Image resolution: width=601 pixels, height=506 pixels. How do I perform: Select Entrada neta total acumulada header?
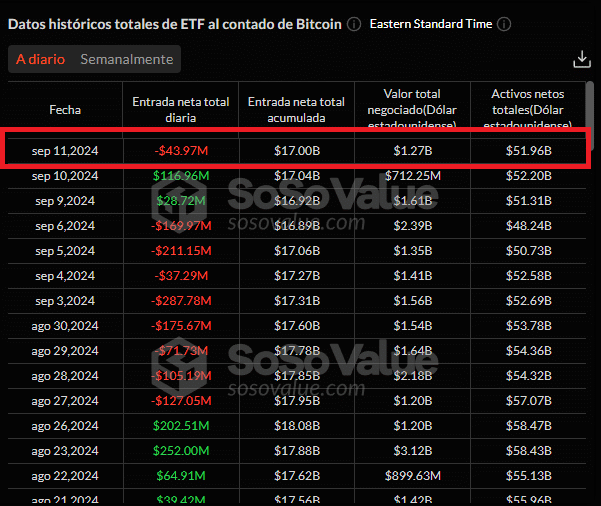coord(296,110)
